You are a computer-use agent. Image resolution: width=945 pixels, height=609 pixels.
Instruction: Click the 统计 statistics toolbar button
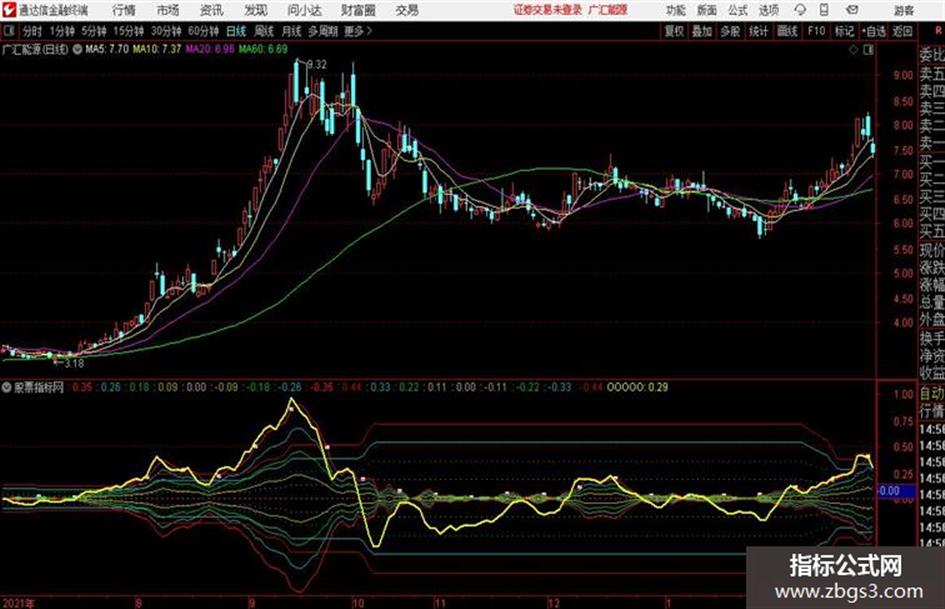[759, 31]
